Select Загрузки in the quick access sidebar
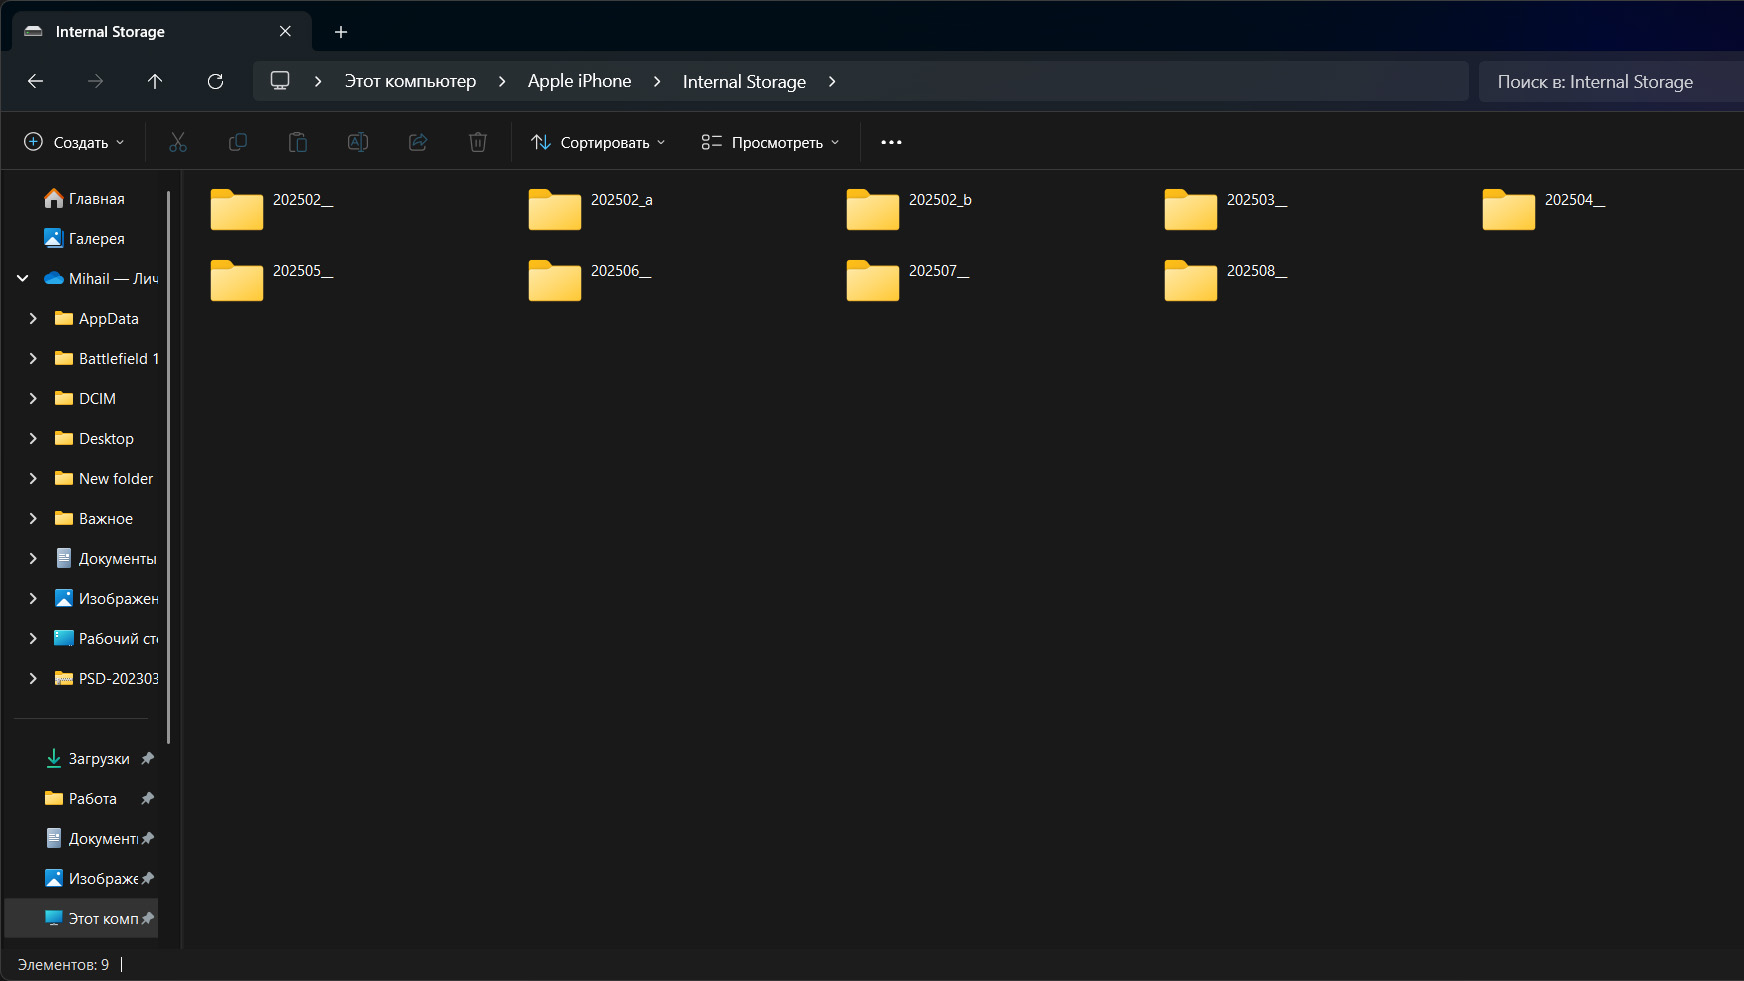The height and width of the screenshot is (981, 1744). [98, 758]
